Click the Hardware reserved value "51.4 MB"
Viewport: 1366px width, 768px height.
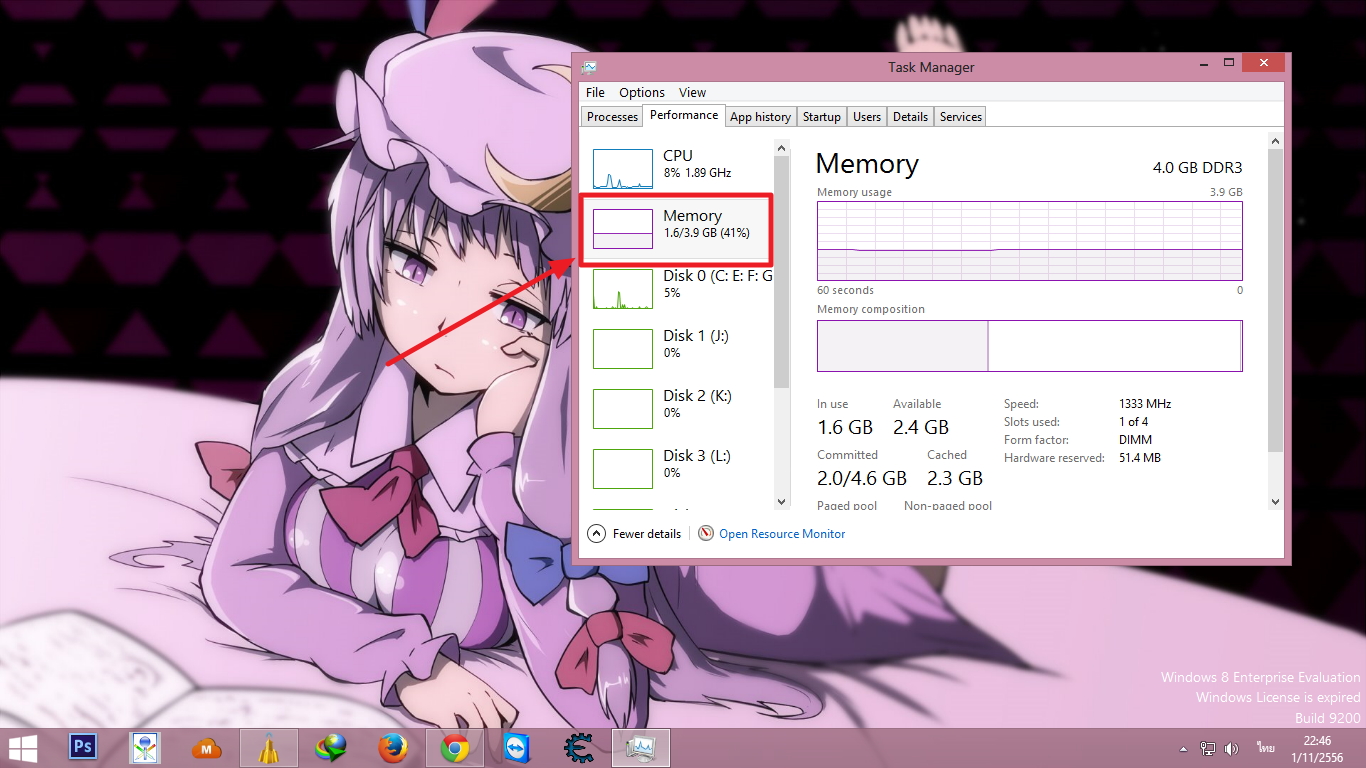tap(1140, 458)
